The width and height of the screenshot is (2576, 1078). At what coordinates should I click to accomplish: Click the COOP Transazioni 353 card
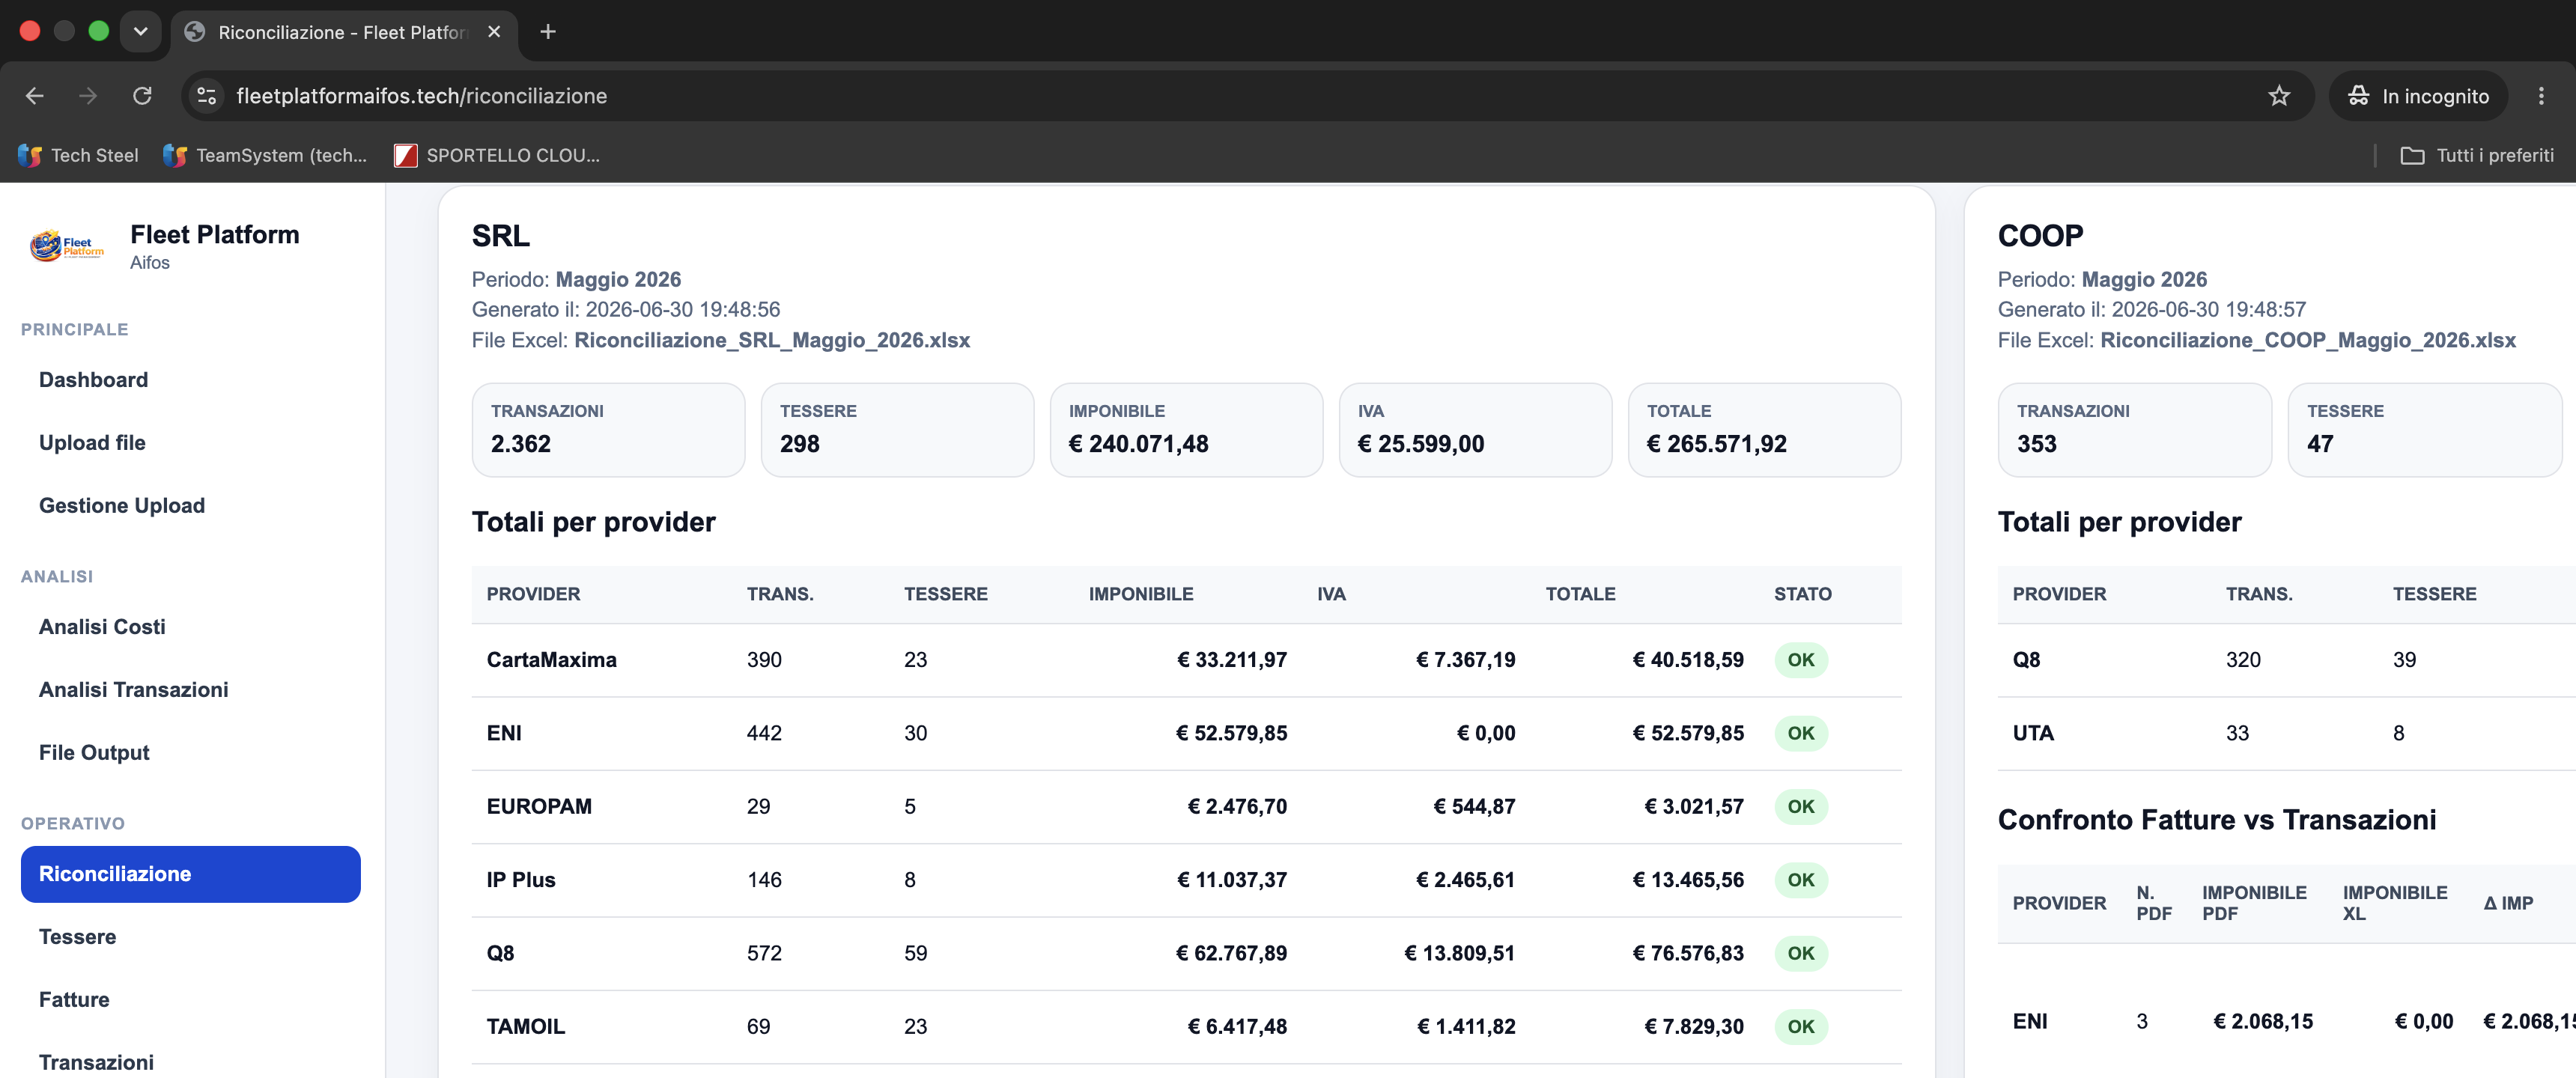click(x=2134, y=430)
